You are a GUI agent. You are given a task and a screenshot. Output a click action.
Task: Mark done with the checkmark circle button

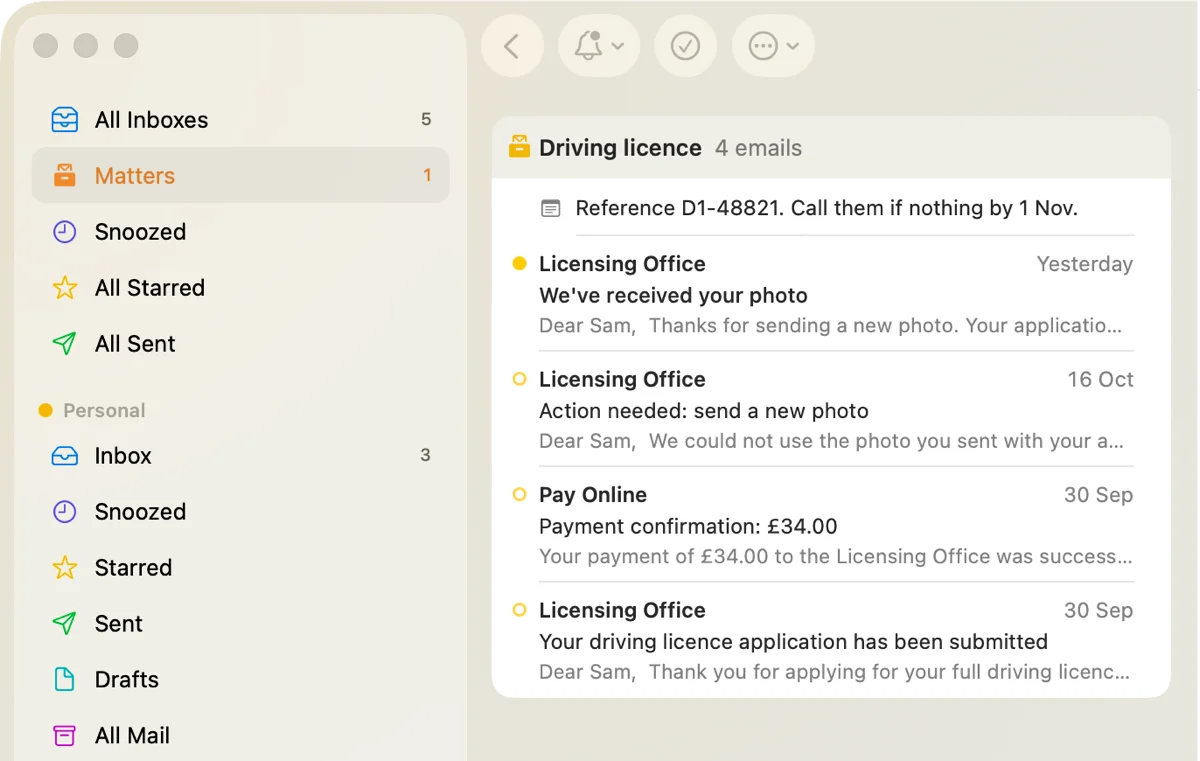click(x=685, y=46)
